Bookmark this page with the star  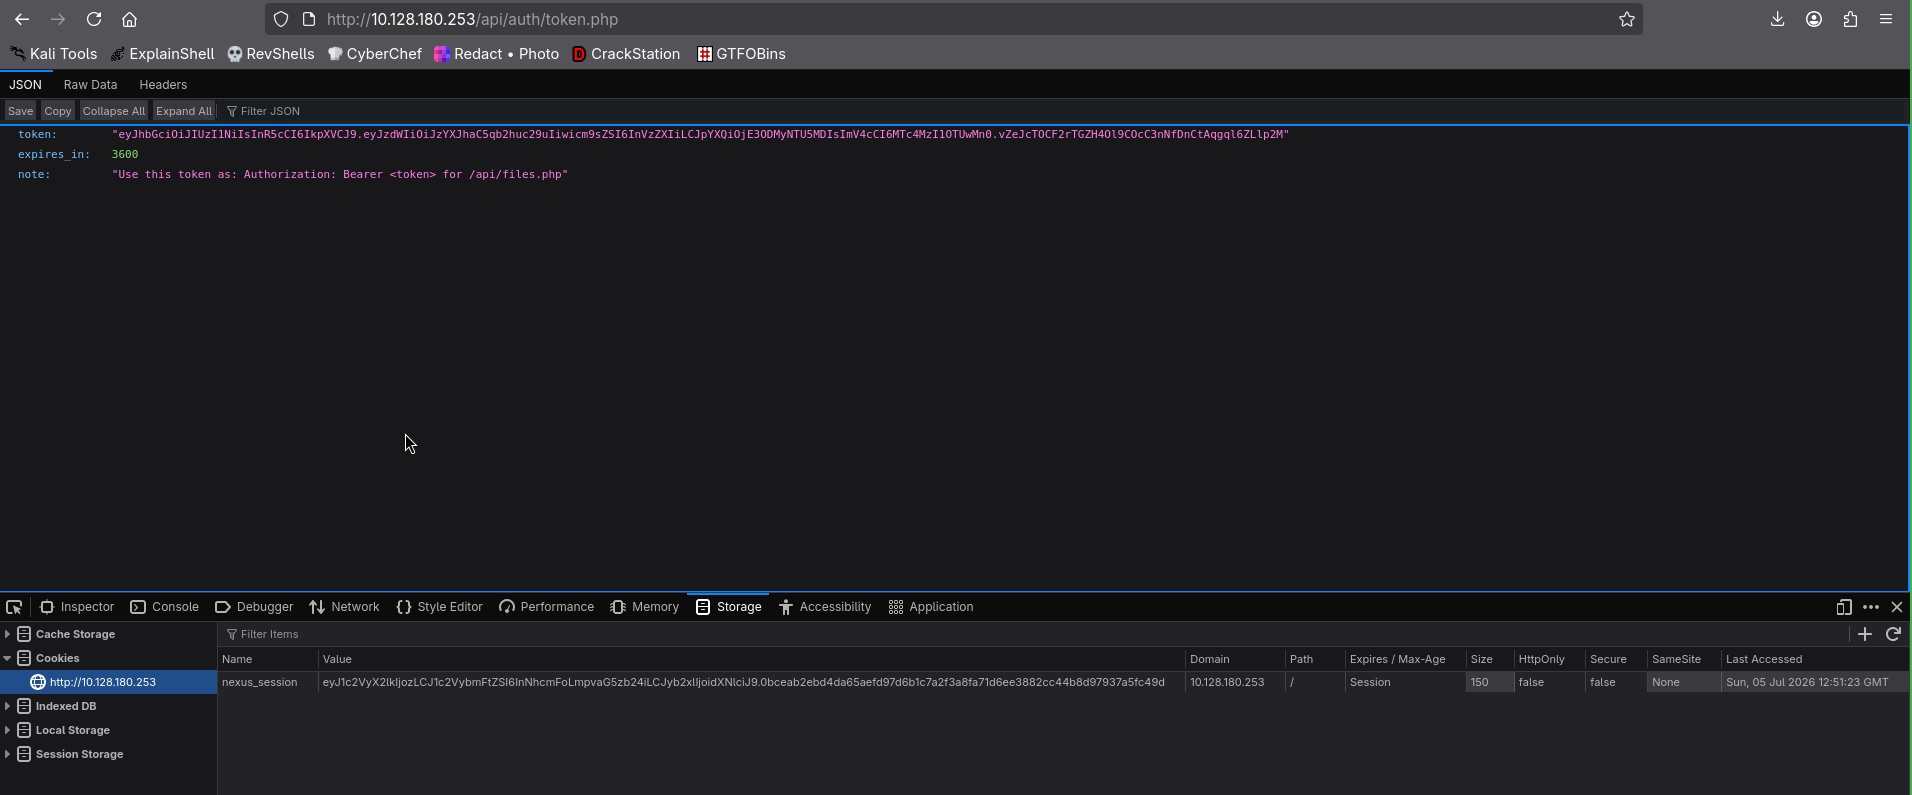(x=1627, y=19)
